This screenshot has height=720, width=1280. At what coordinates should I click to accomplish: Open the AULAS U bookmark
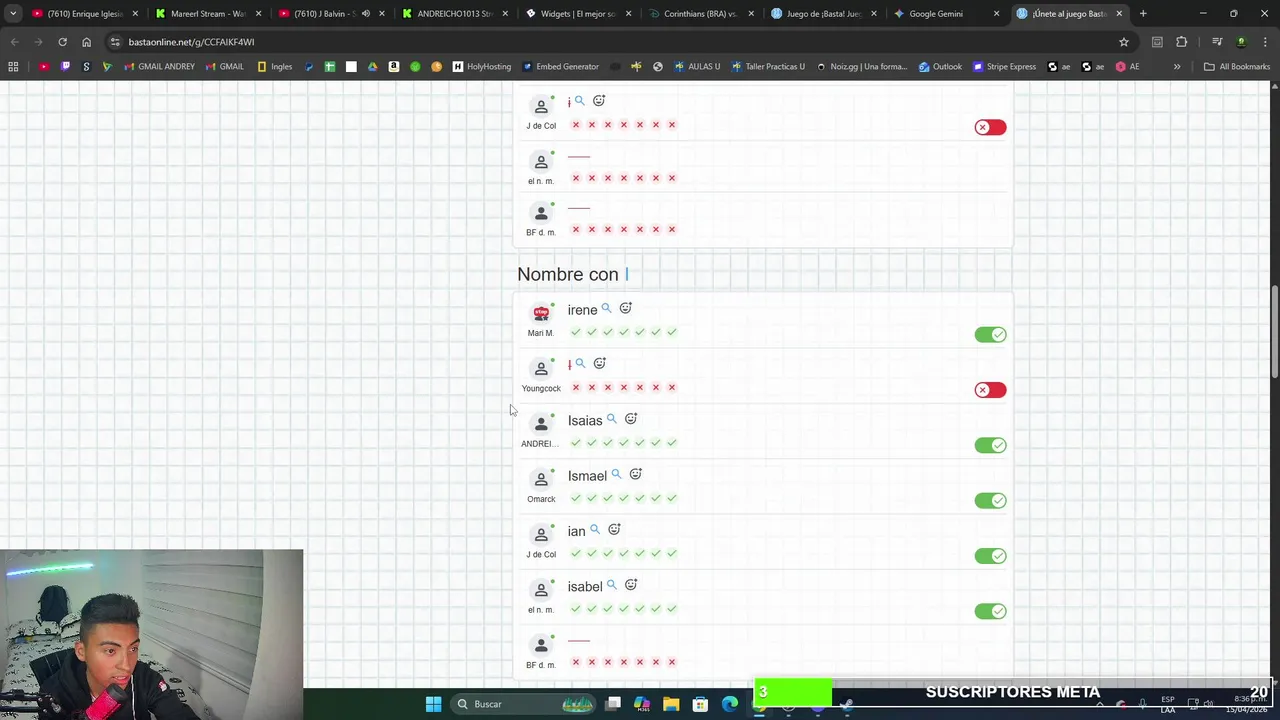[697, 67]
